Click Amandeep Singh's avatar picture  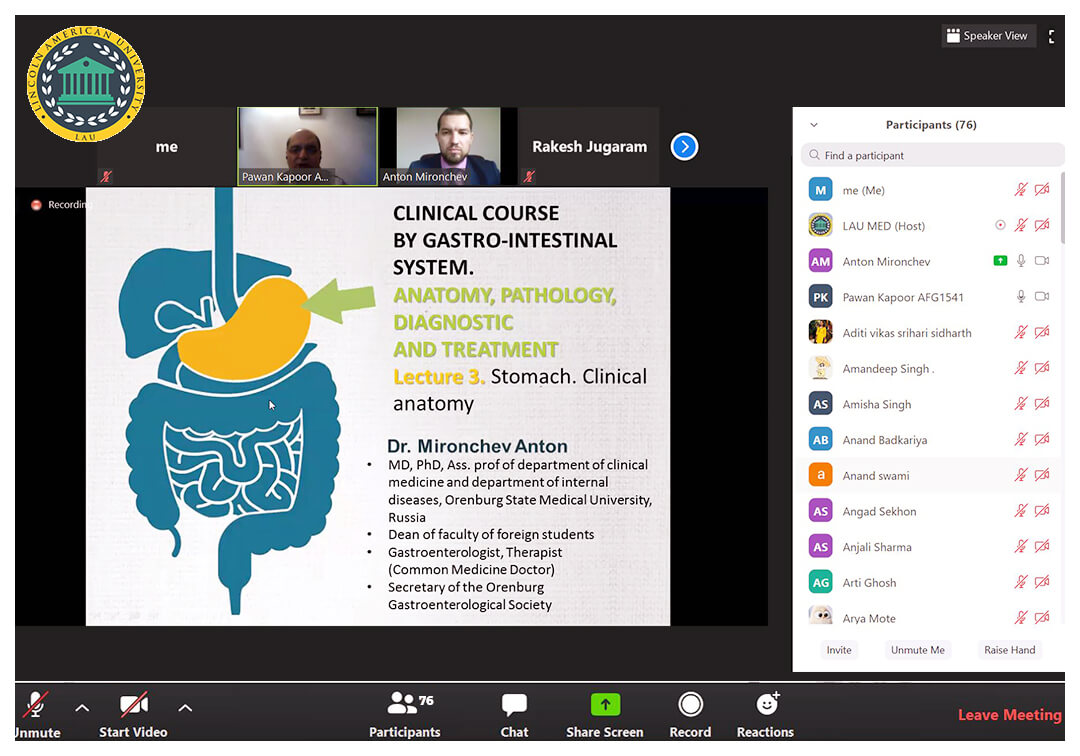[x=820, y=368]
